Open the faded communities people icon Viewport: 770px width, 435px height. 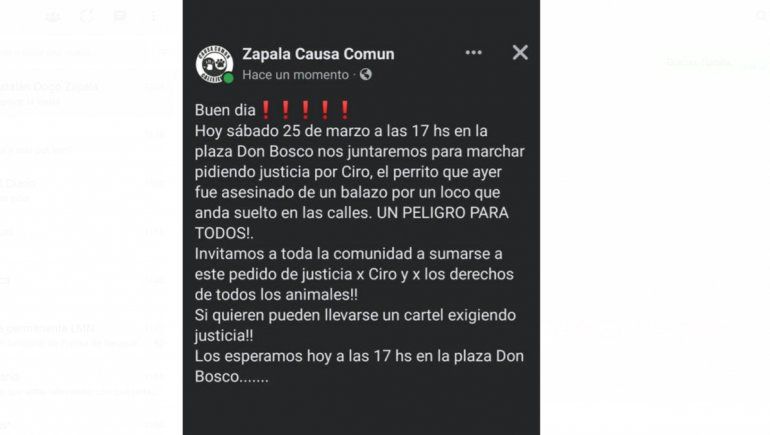53,16
